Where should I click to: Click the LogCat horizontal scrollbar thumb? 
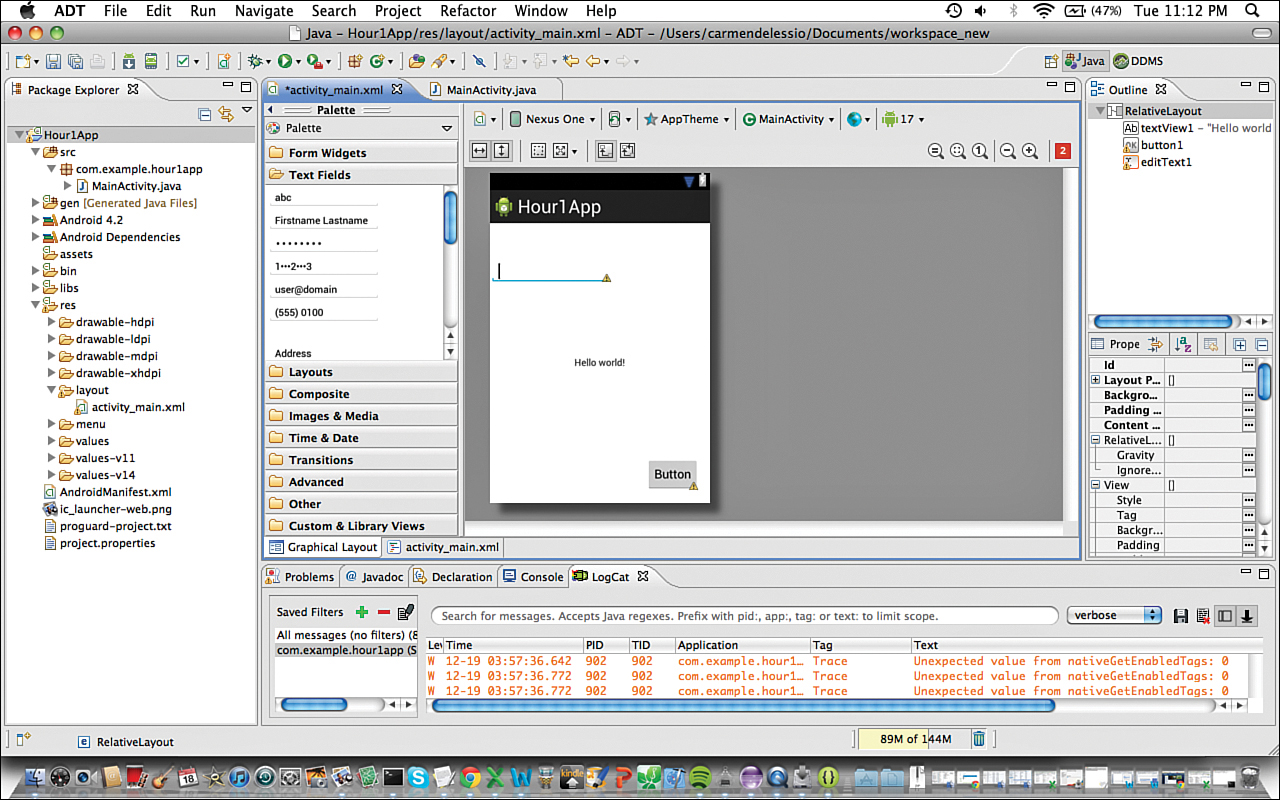coord(742,705)
